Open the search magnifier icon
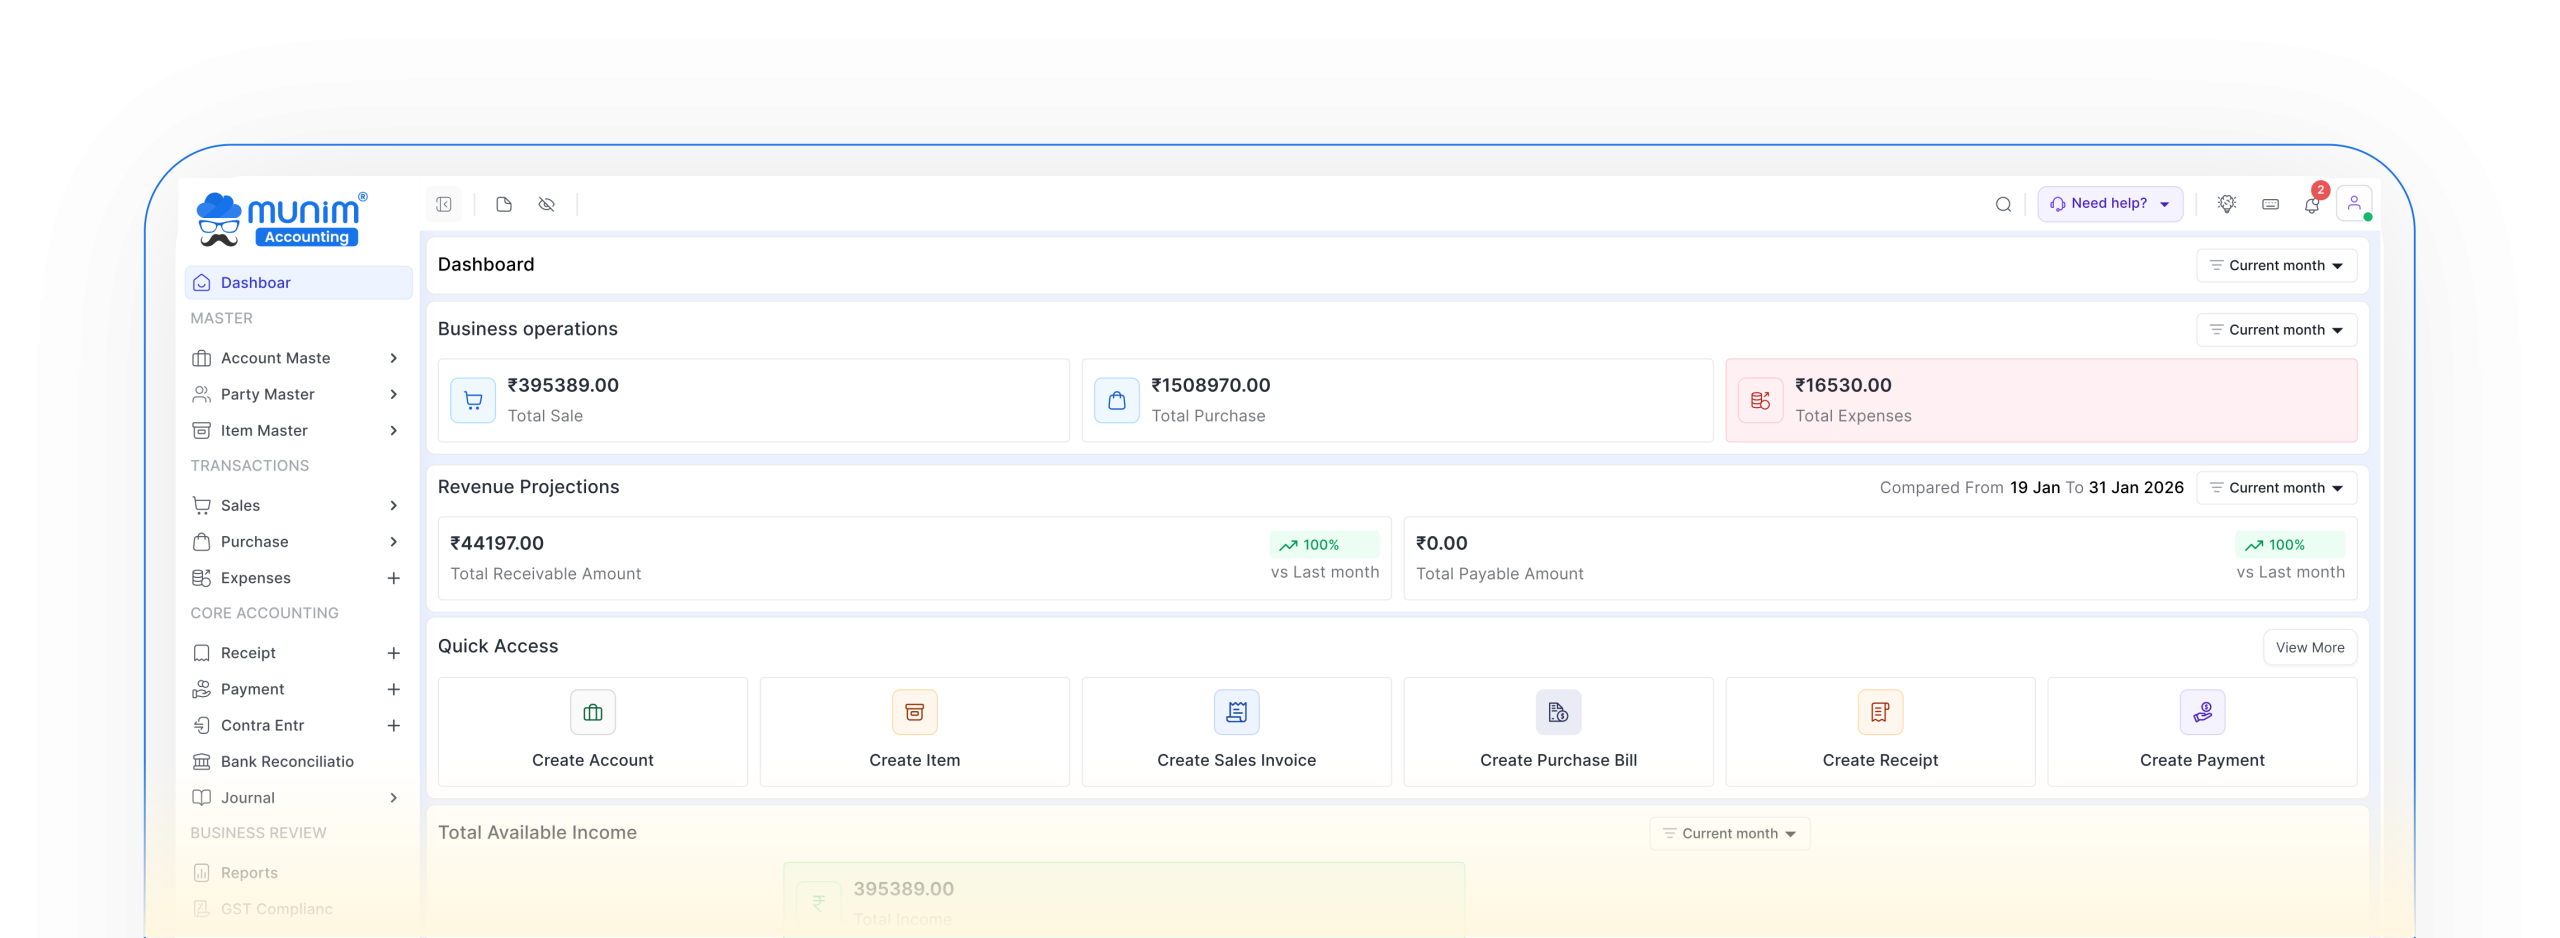 [2003, 204]
